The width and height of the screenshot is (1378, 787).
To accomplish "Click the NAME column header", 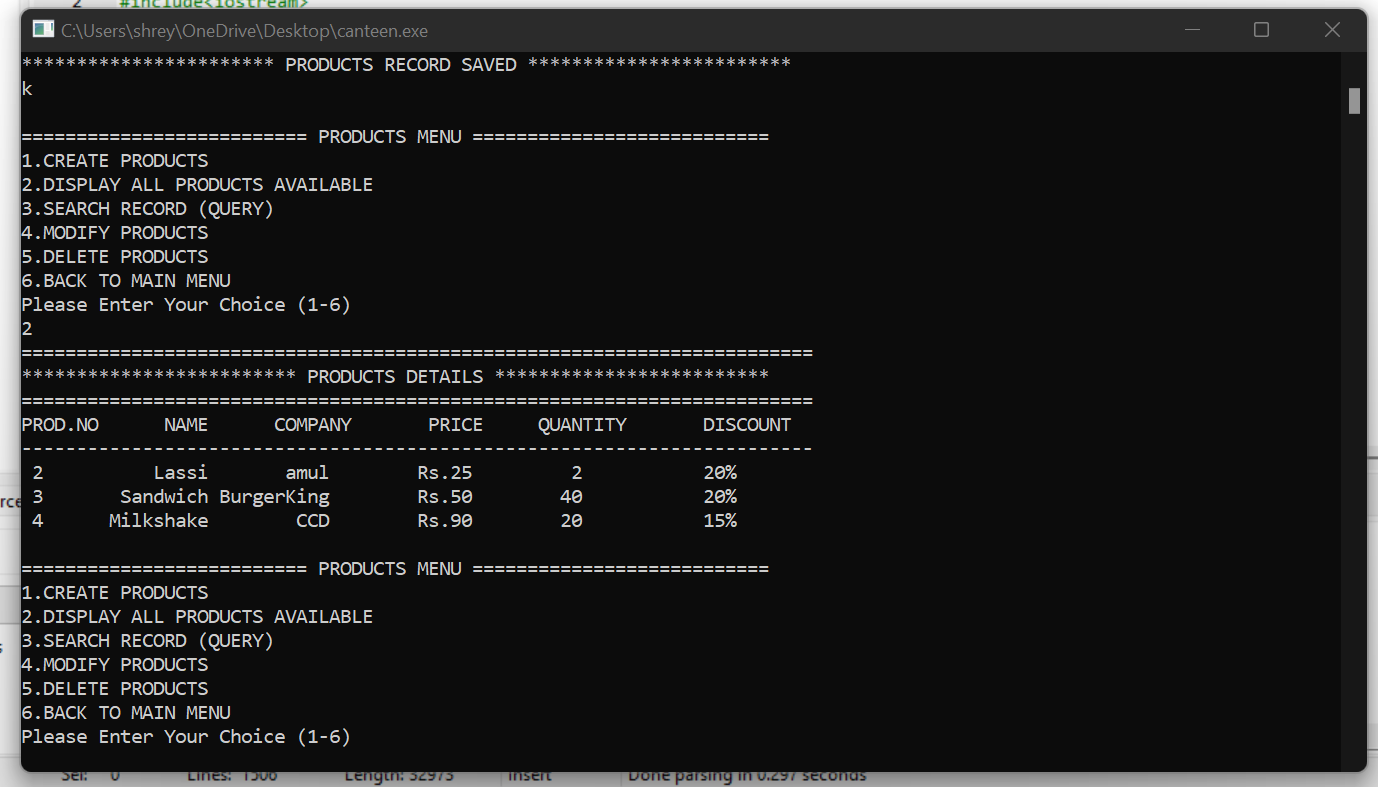I will (186, 425).
